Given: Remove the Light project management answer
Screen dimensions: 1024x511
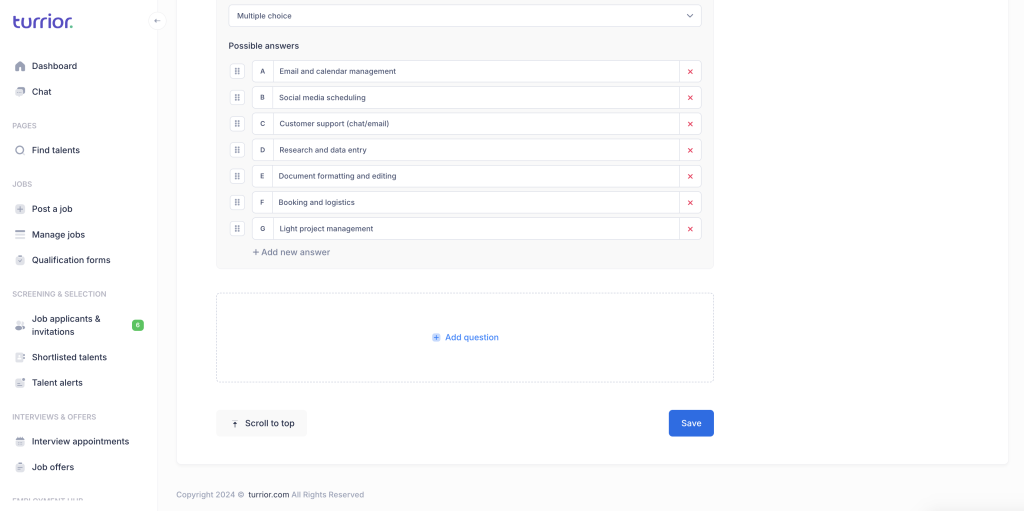Looking at the screenshot, I should (x=690, y=229).
